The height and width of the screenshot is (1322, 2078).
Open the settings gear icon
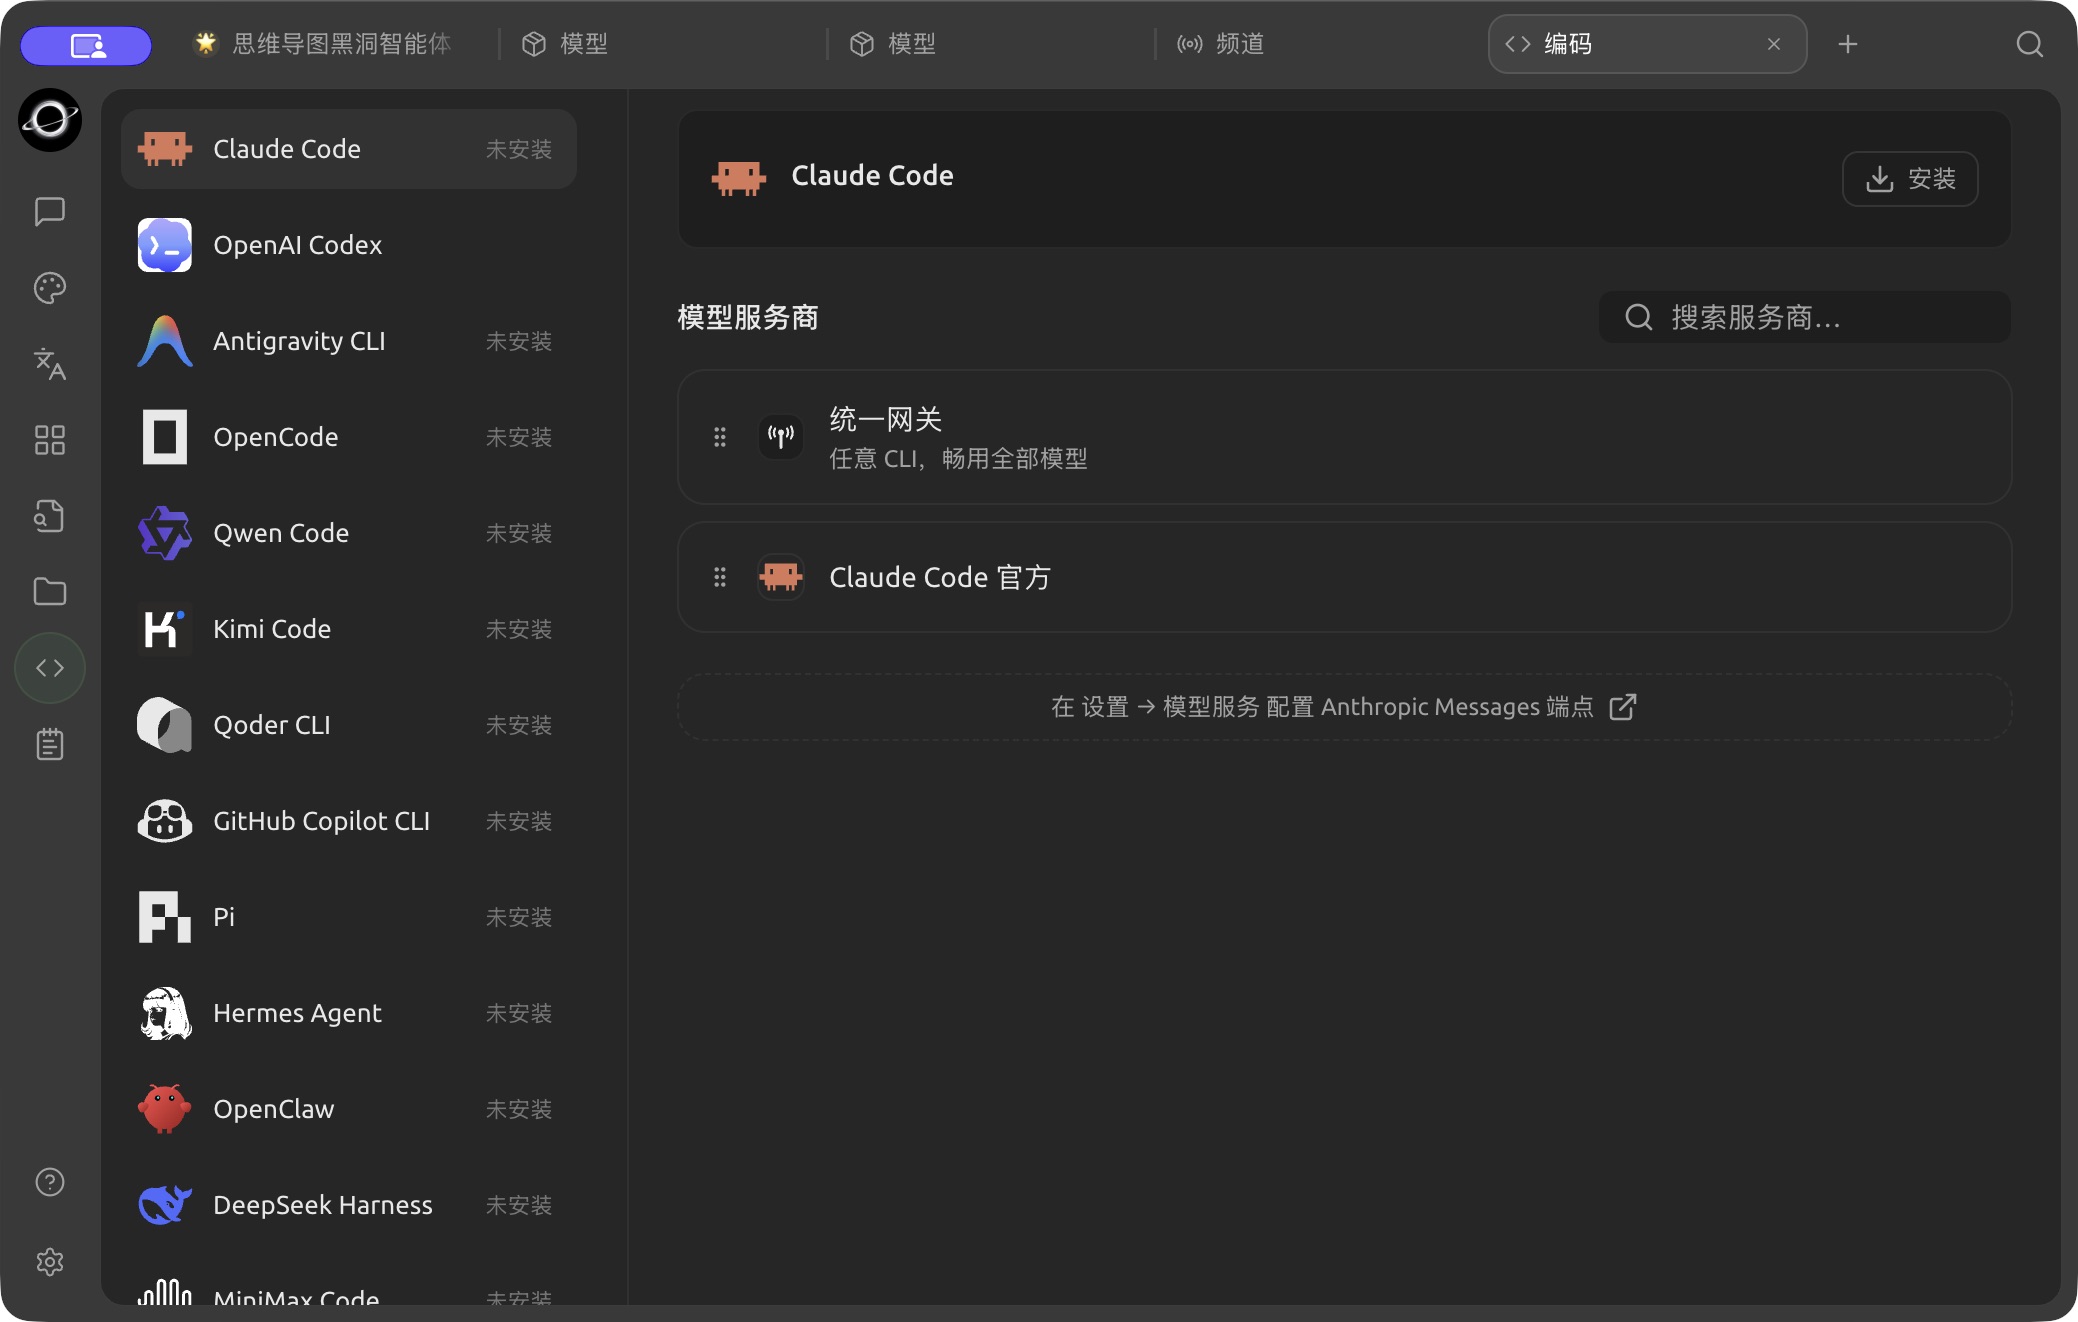[x=50, y=1262]
